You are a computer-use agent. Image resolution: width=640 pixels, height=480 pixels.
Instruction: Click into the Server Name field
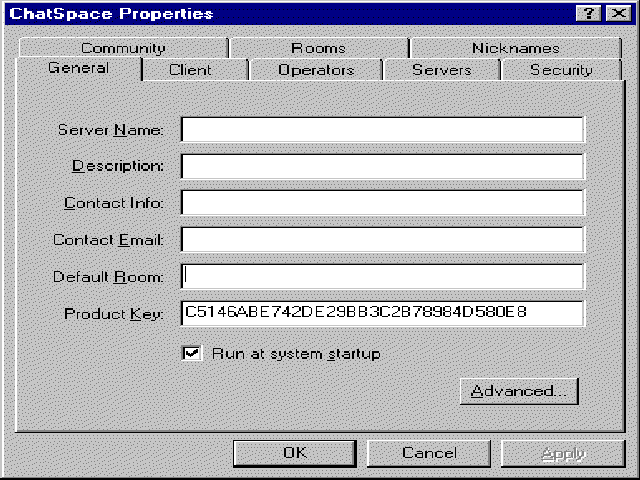(x=382, y=130)
